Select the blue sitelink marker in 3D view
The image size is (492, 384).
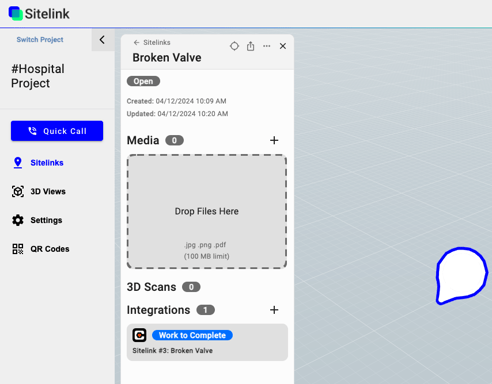[462, 275]
